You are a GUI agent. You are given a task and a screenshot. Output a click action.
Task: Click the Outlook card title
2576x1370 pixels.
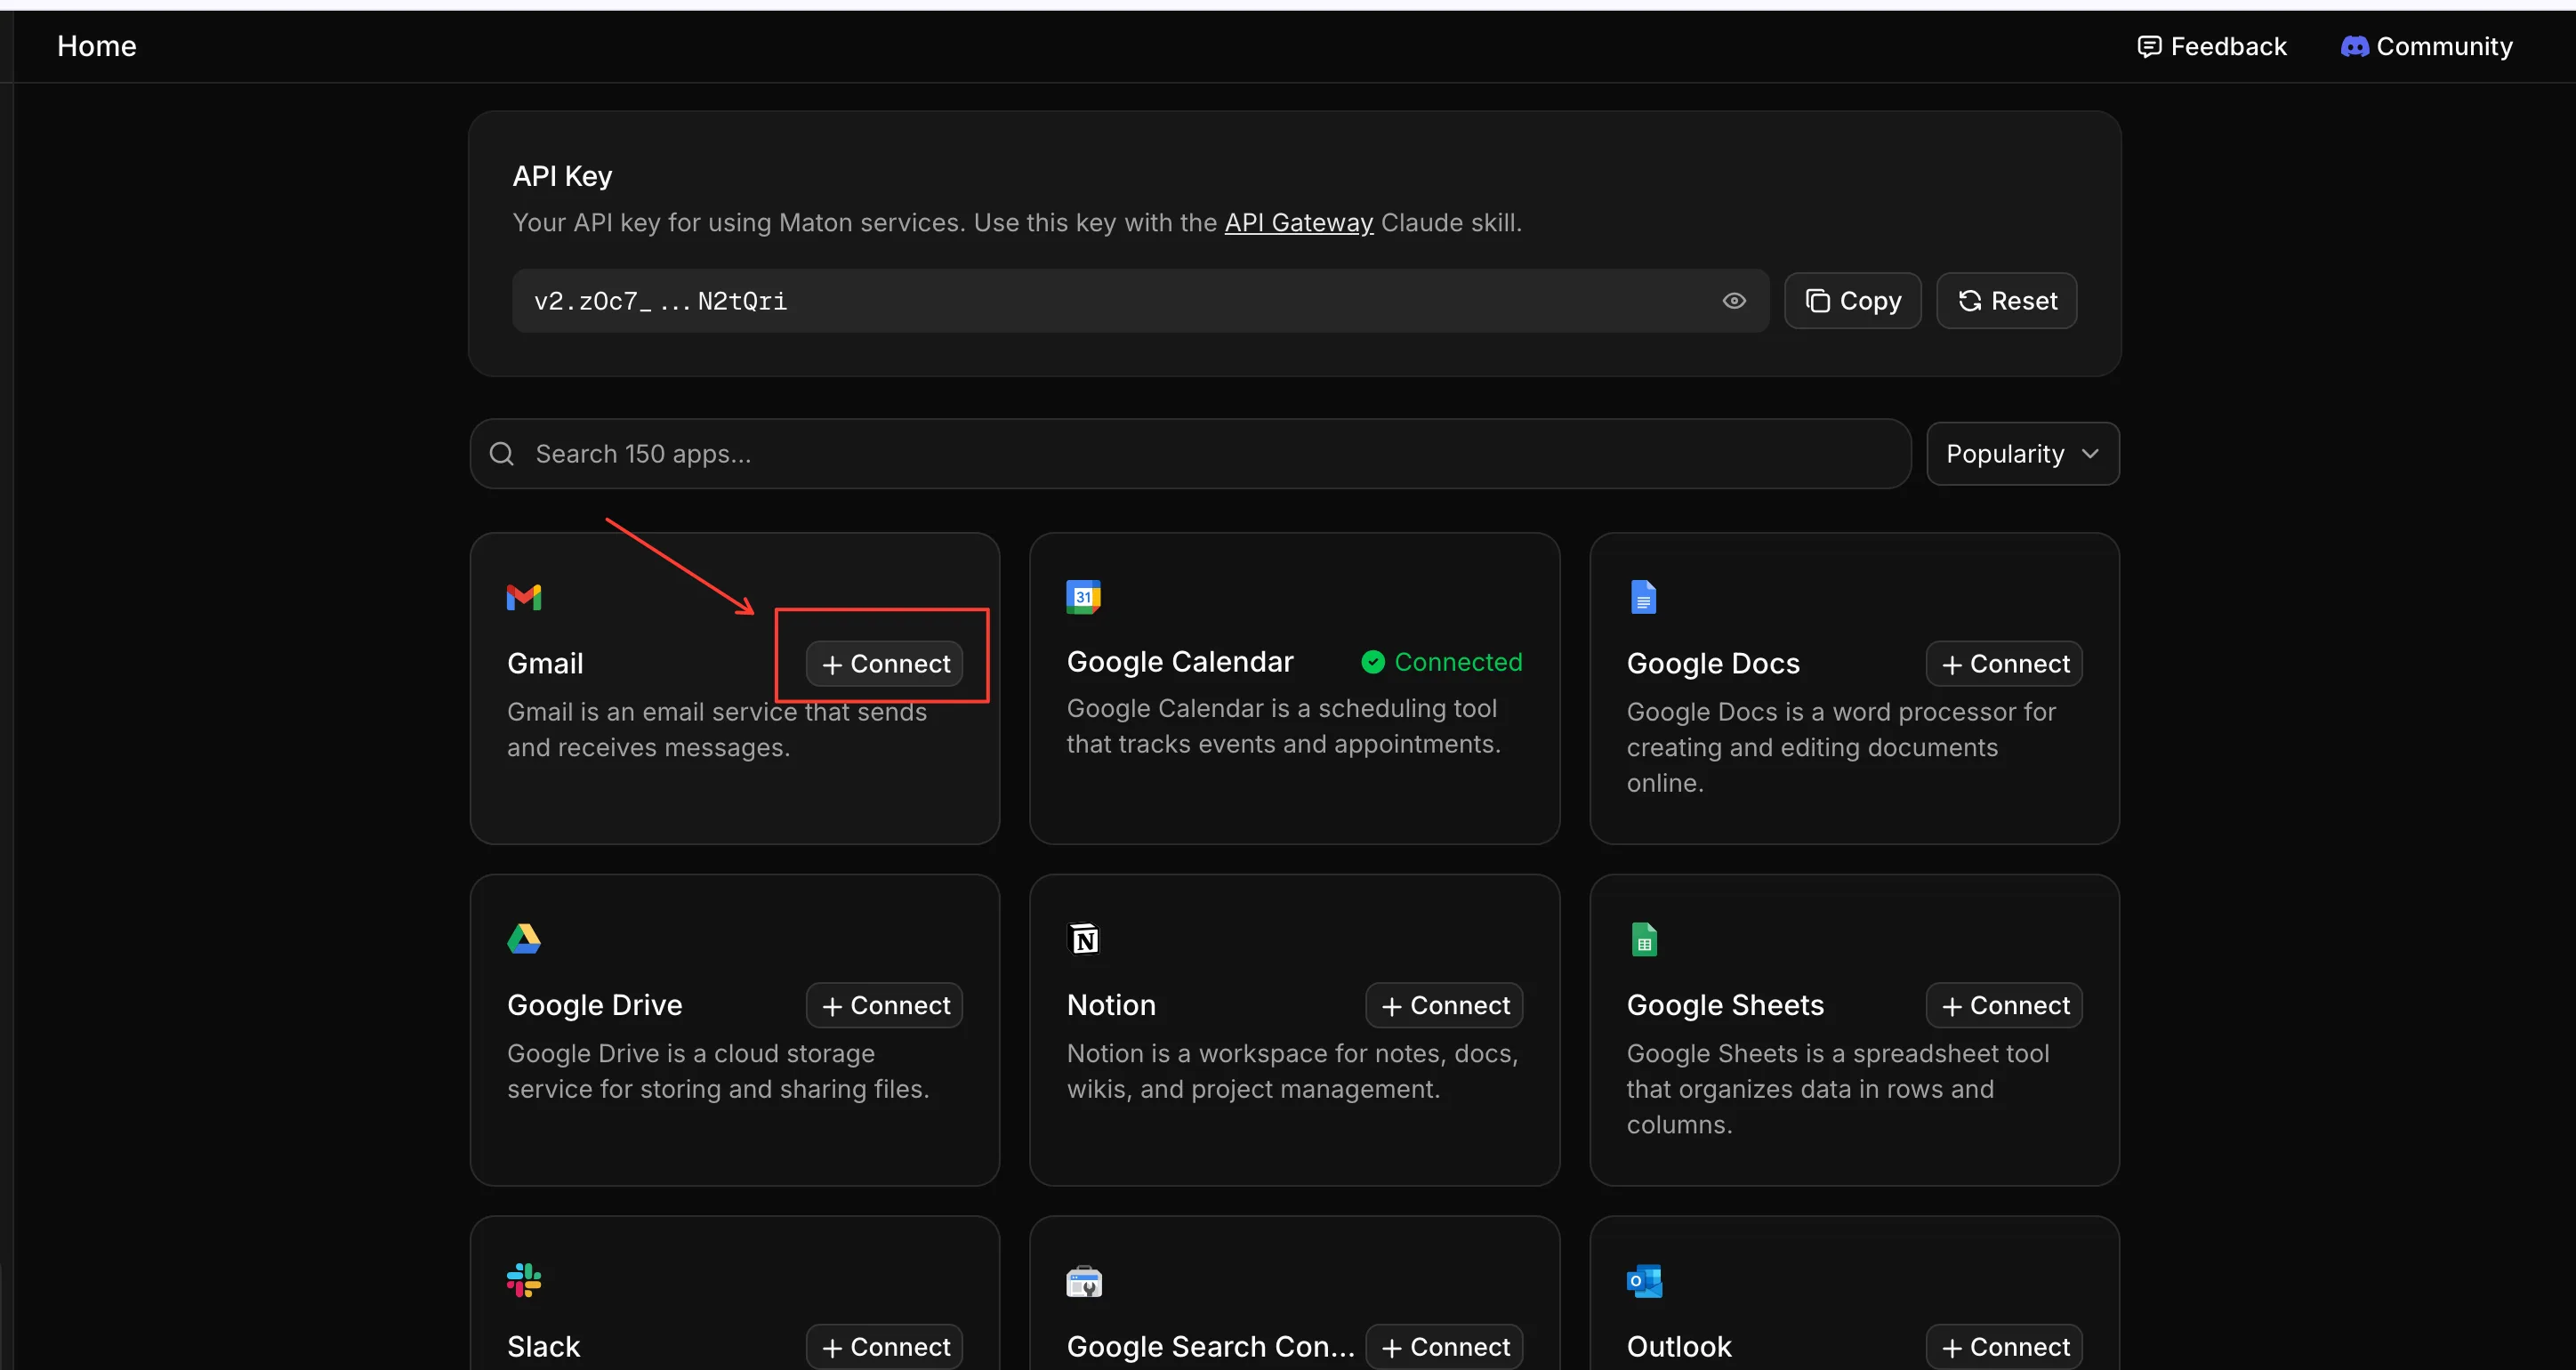click(x=1679, y=1347)
